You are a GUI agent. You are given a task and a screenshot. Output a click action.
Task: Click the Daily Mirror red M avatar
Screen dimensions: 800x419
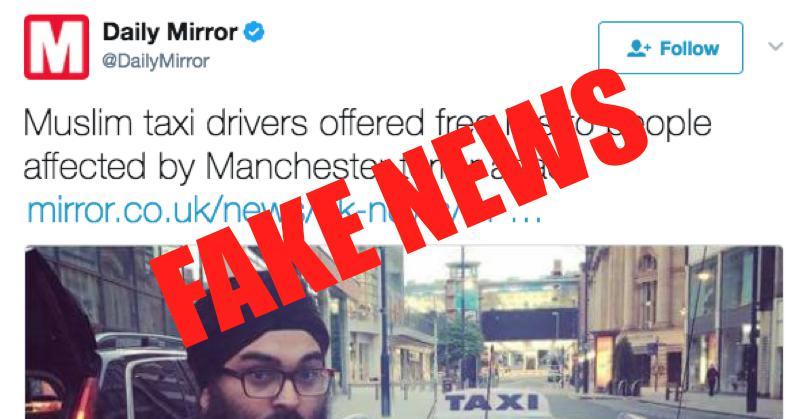(57, 47)
